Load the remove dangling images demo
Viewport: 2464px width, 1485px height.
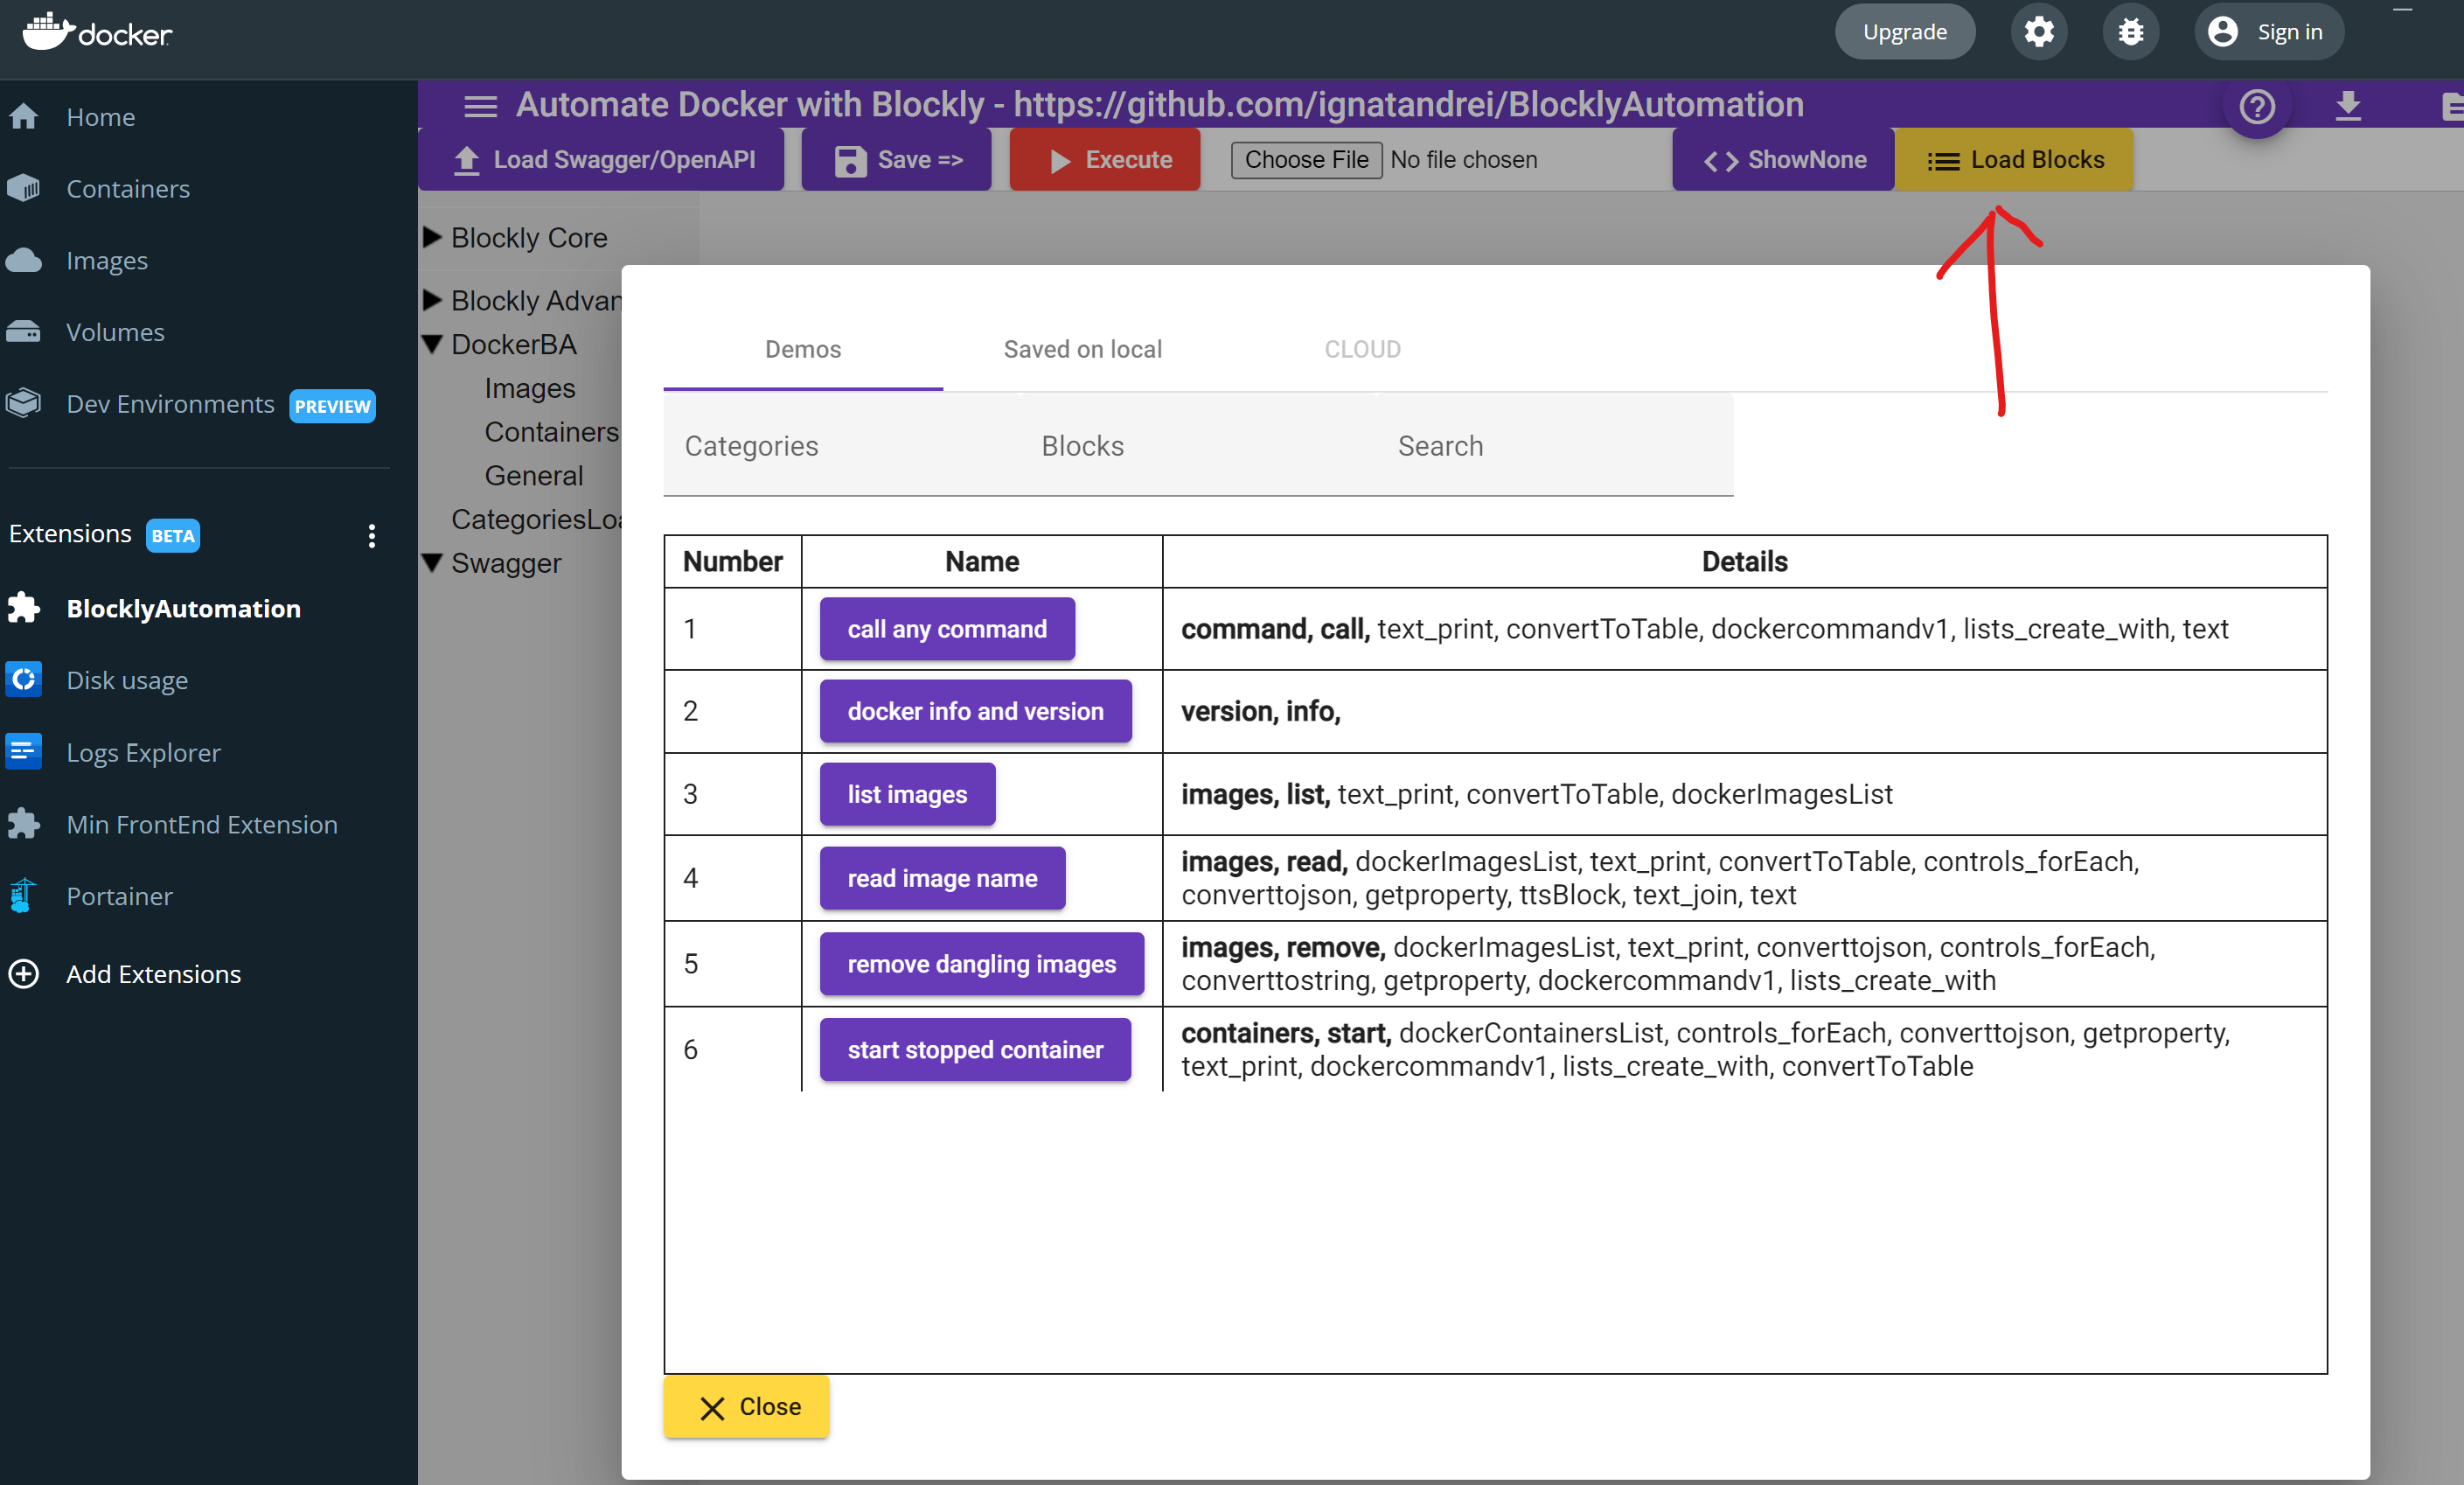click(x=981, y=963)
